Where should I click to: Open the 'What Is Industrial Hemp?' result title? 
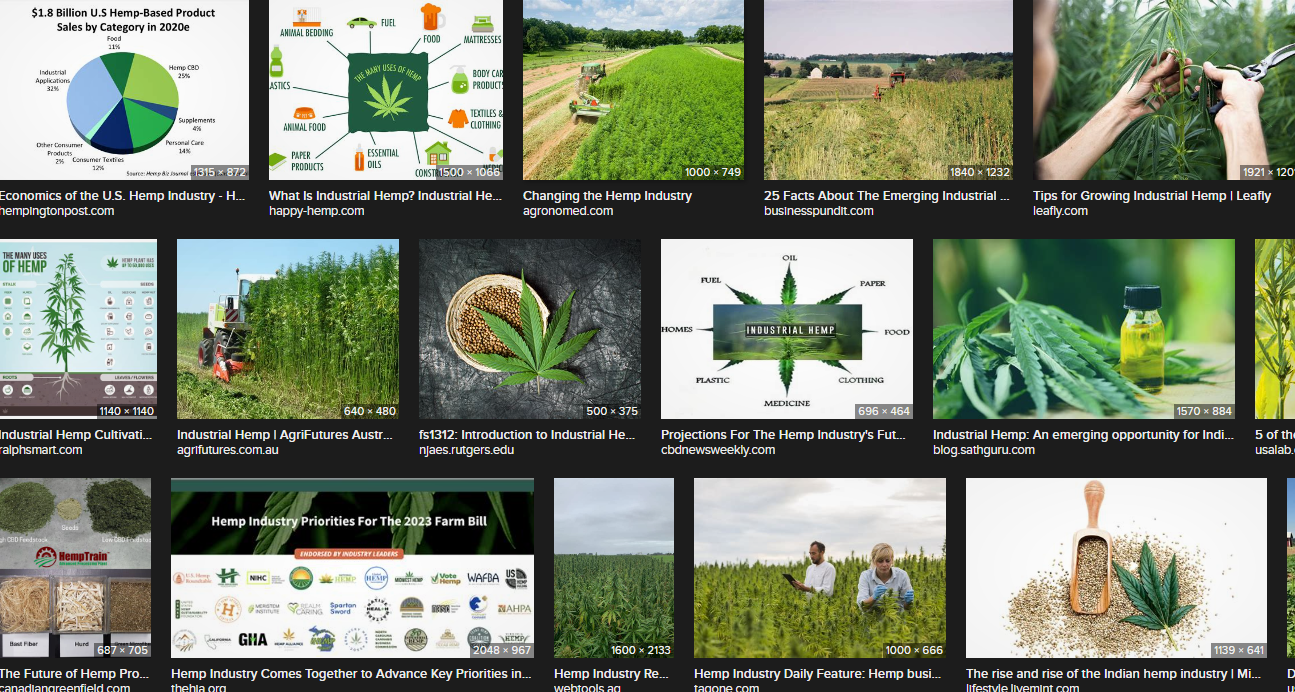[385, 196]
